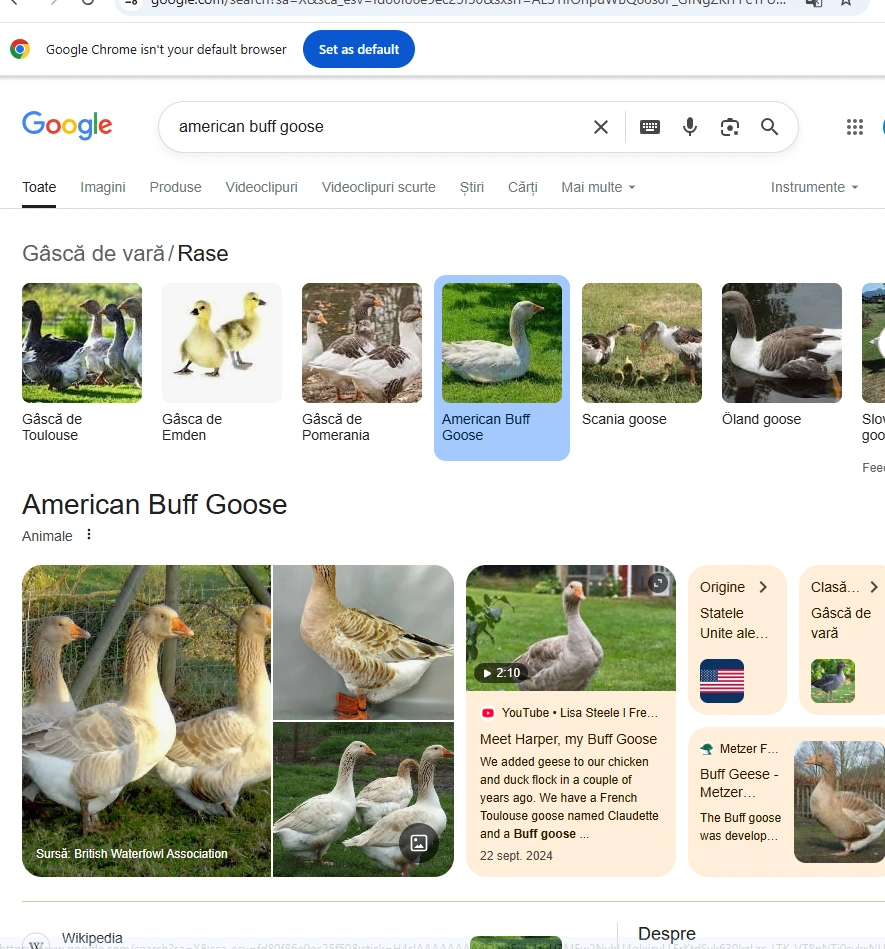Start voice search with the microphone icon
Image resolution: width=885 pixels, height=949 pixels.
[x=690, y=127]
